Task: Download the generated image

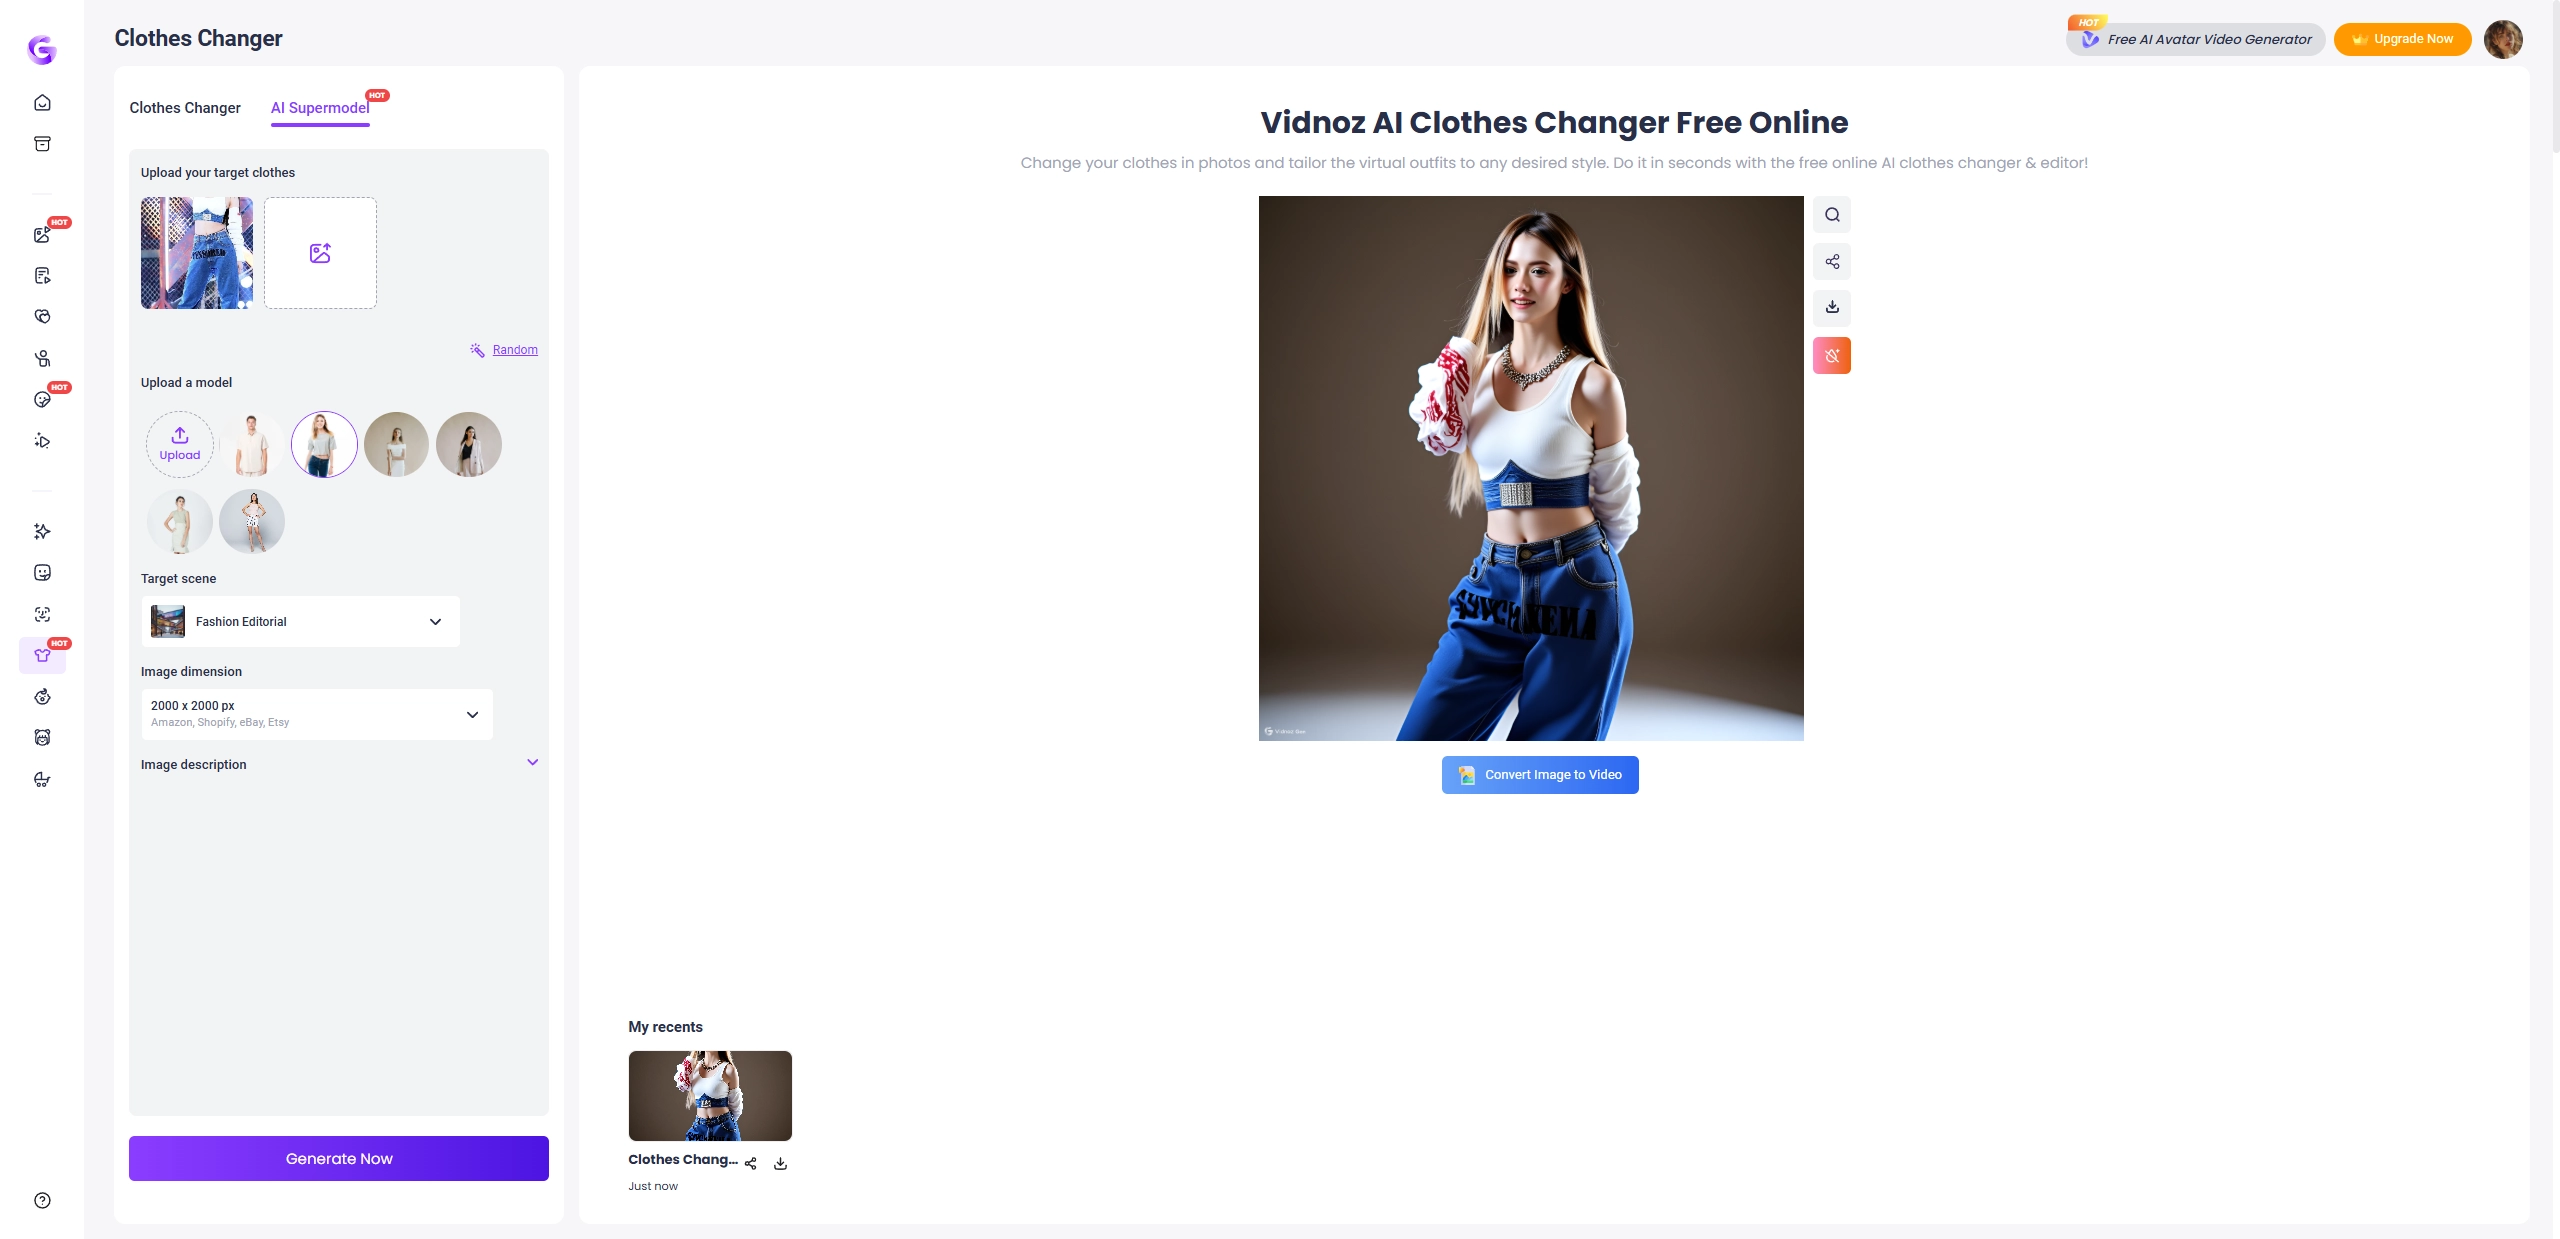Action: coord(1831,308)
